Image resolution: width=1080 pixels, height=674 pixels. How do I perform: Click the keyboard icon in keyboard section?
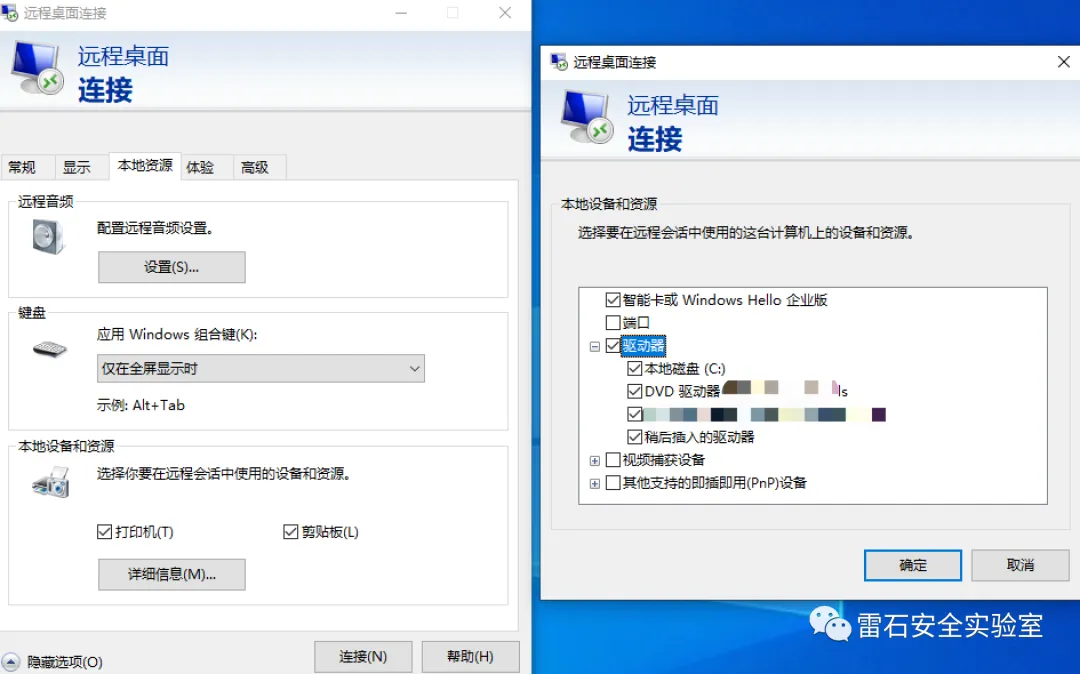[x=50, y=349]
